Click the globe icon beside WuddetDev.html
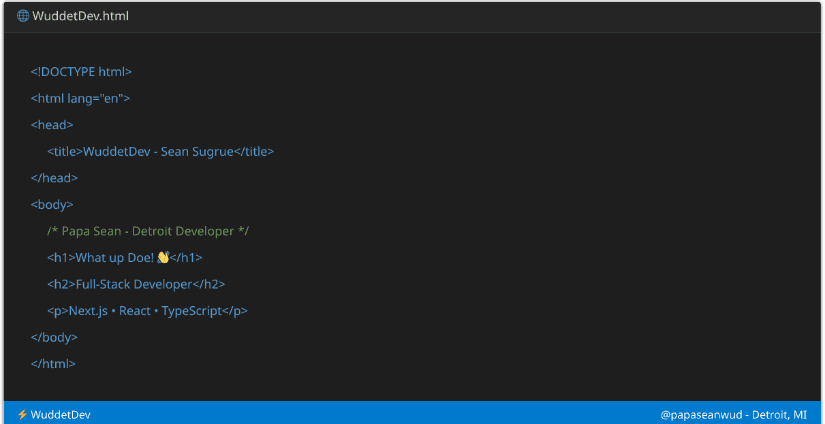This screenshot has height=424, width=825. pos(23,17)
